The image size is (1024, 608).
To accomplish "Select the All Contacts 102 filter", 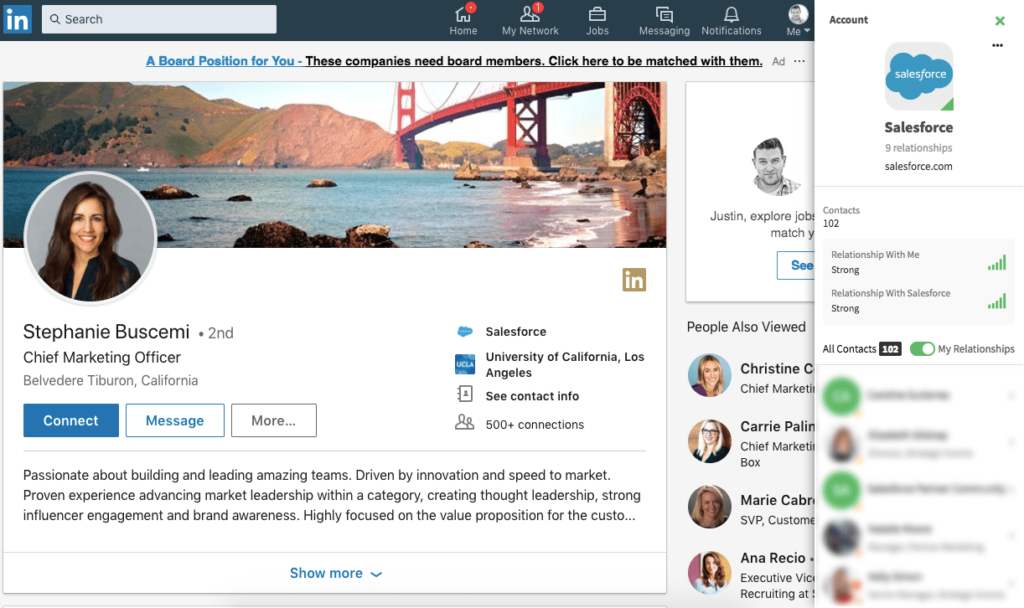I will click(x=861, y=349).
